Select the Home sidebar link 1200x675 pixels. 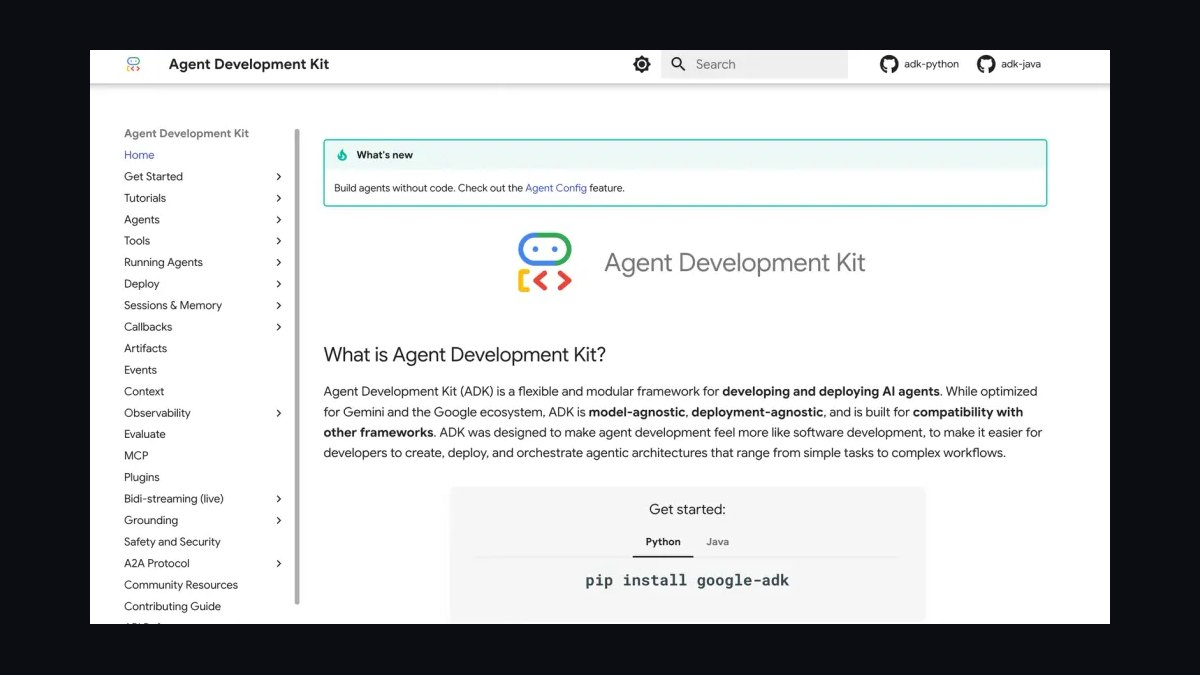pyautogui.click(x=139, y=155)
